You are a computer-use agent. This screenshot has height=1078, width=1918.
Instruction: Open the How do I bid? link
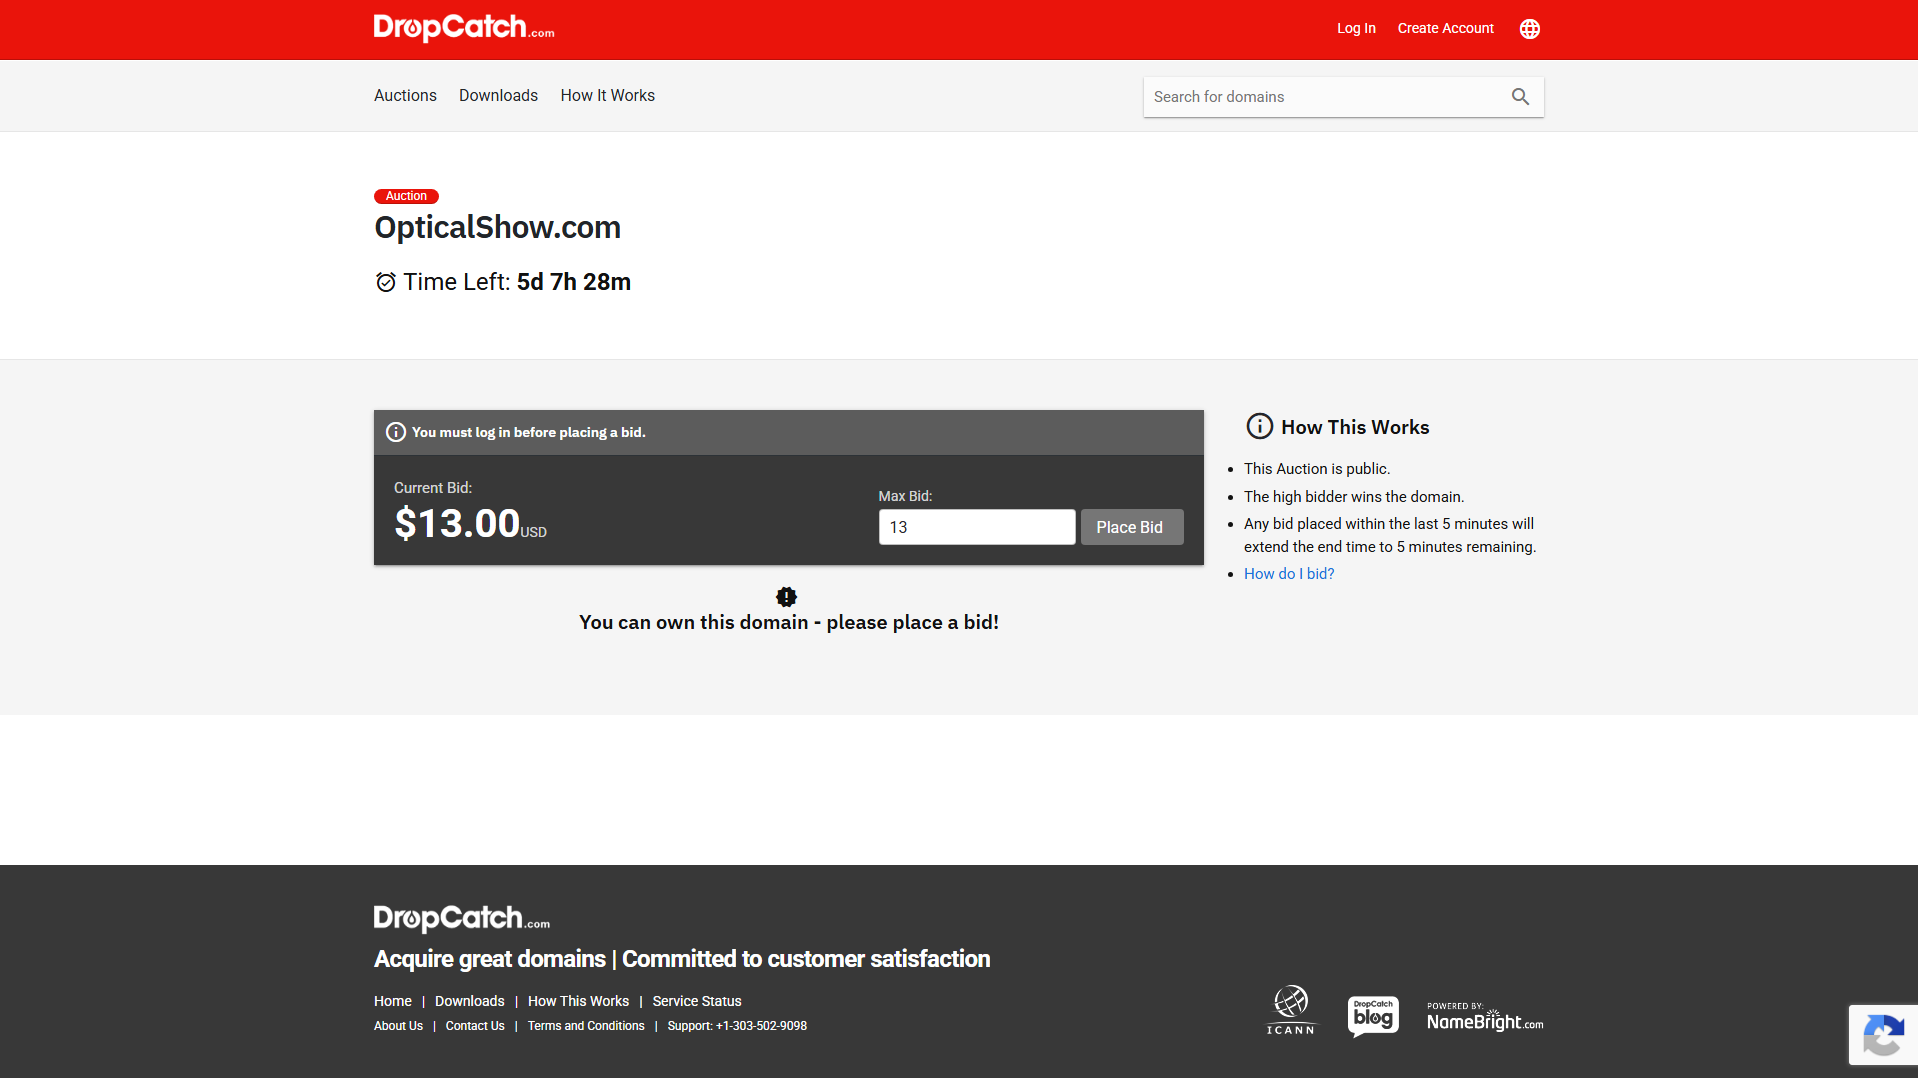(x=1289, y=574)
